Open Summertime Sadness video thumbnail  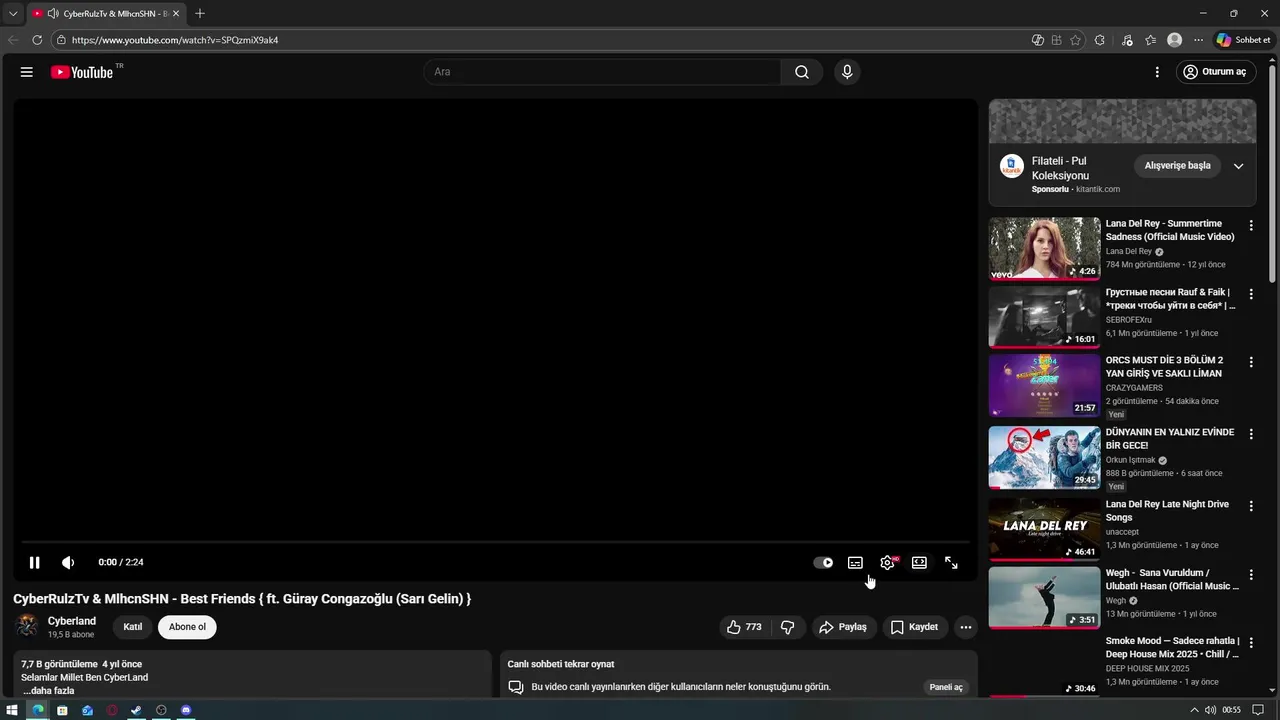point(1044,248)
